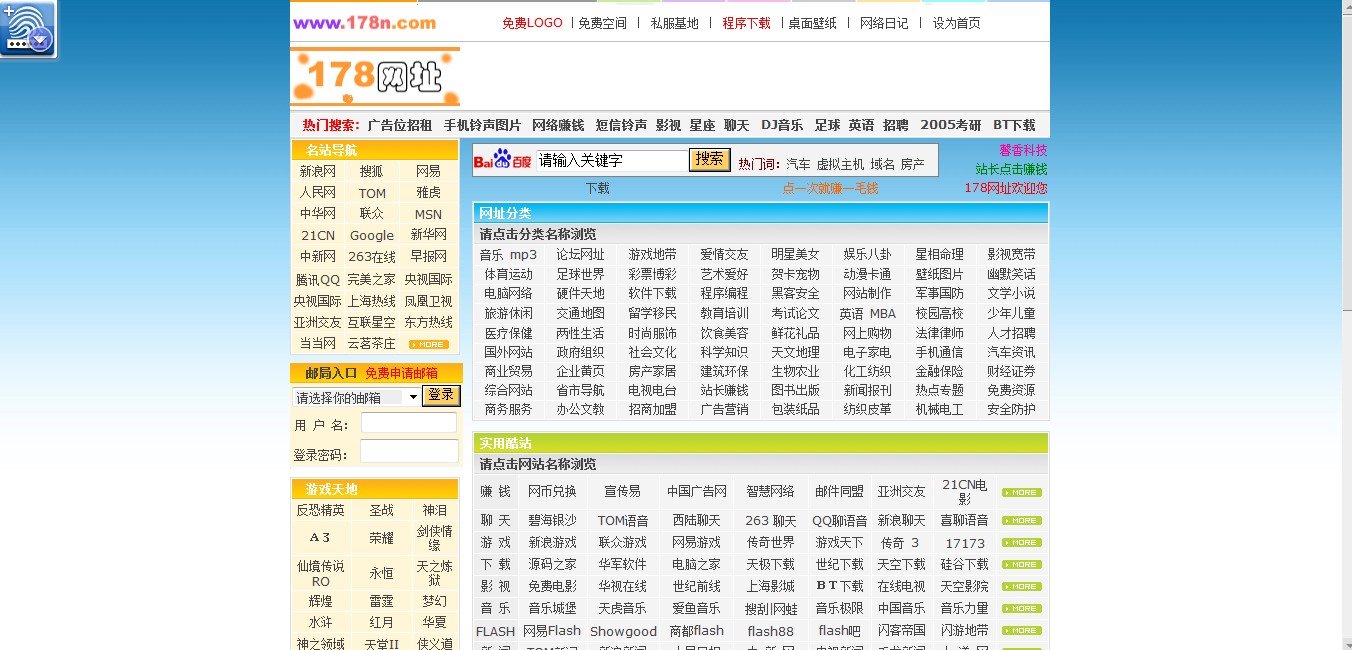The width and height of the screenshot is (1352, 650).
Task: Open the 网络赚钱 hot search link
Action: point(558,125)
